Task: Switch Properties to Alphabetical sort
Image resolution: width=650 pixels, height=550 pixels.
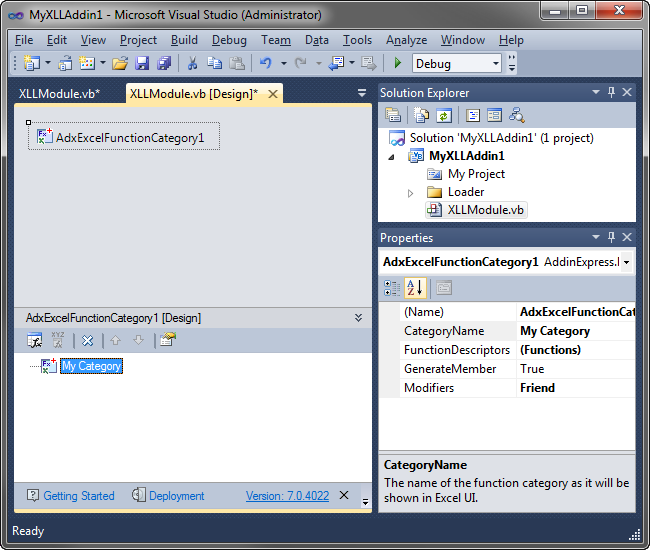Action: click(415, 288)
